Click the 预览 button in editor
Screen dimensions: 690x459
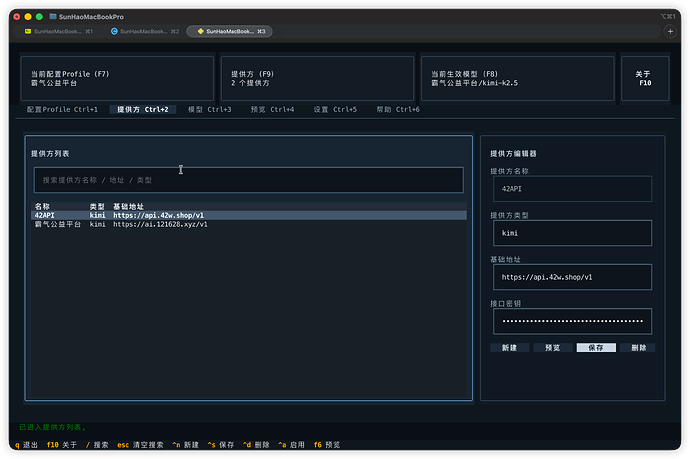[553, 348]
